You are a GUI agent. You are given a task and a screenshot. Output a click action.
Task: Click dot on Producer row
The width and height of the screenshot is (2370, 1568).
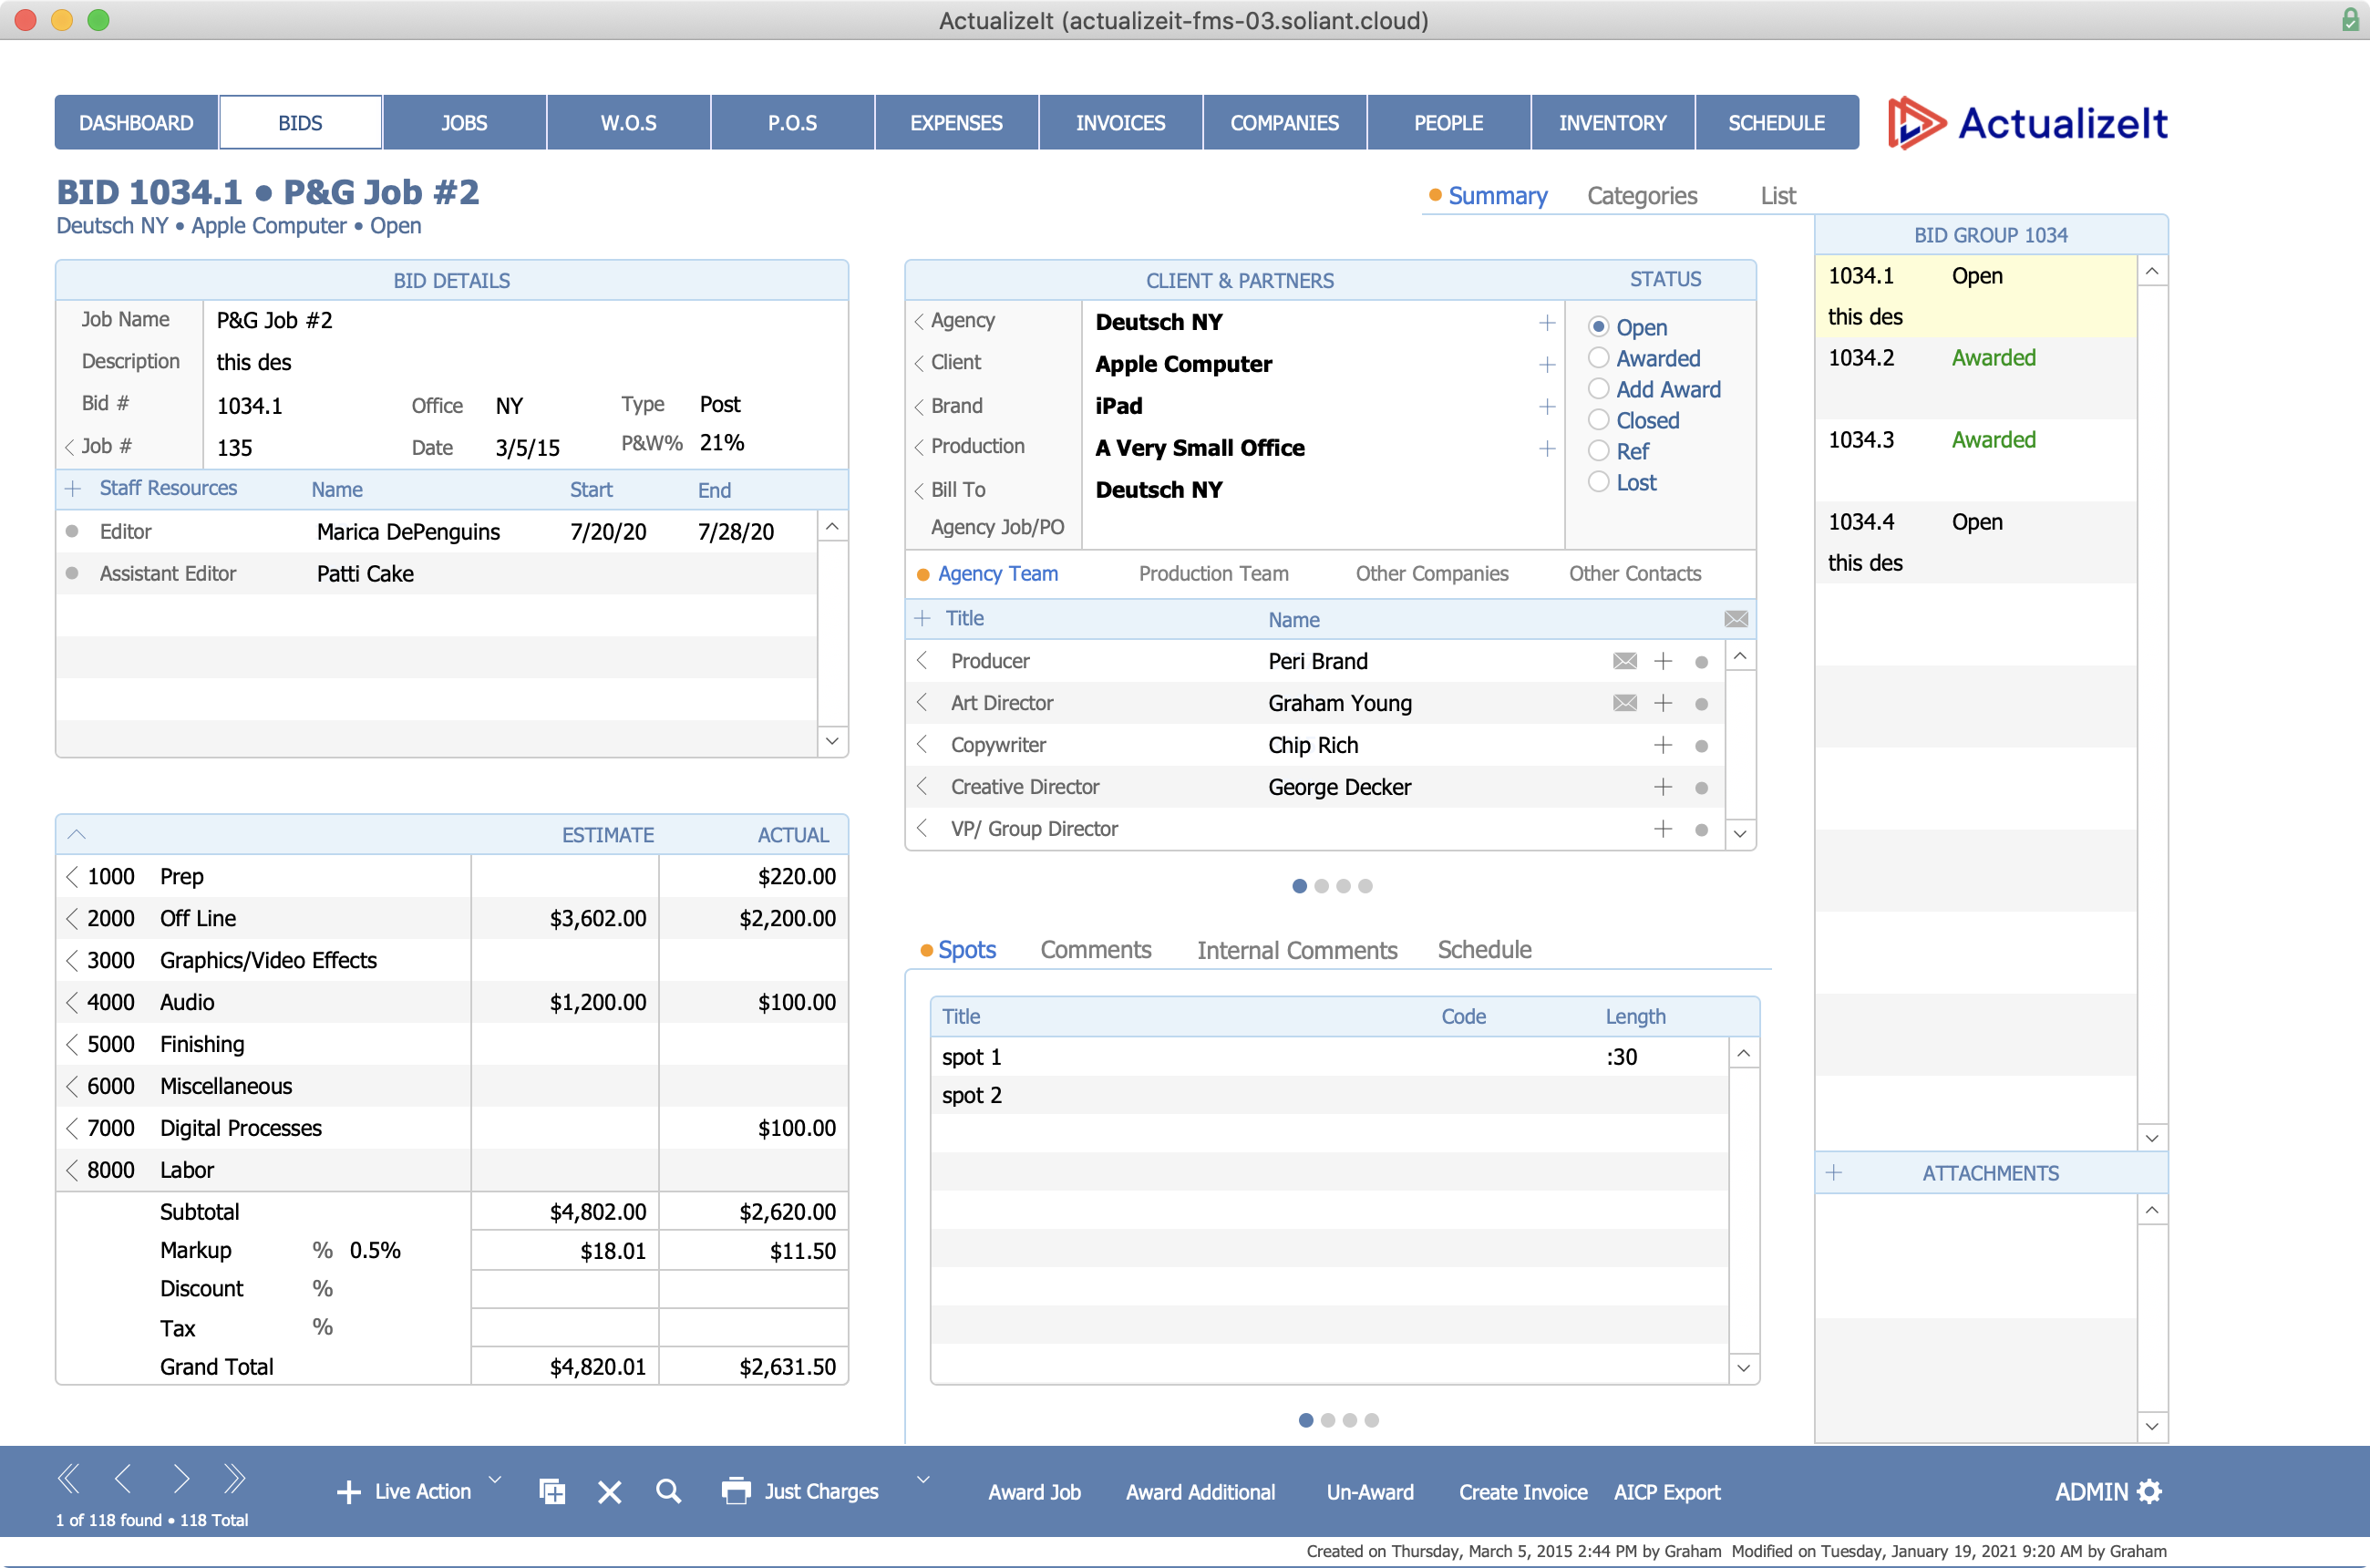click(1701, 662)
